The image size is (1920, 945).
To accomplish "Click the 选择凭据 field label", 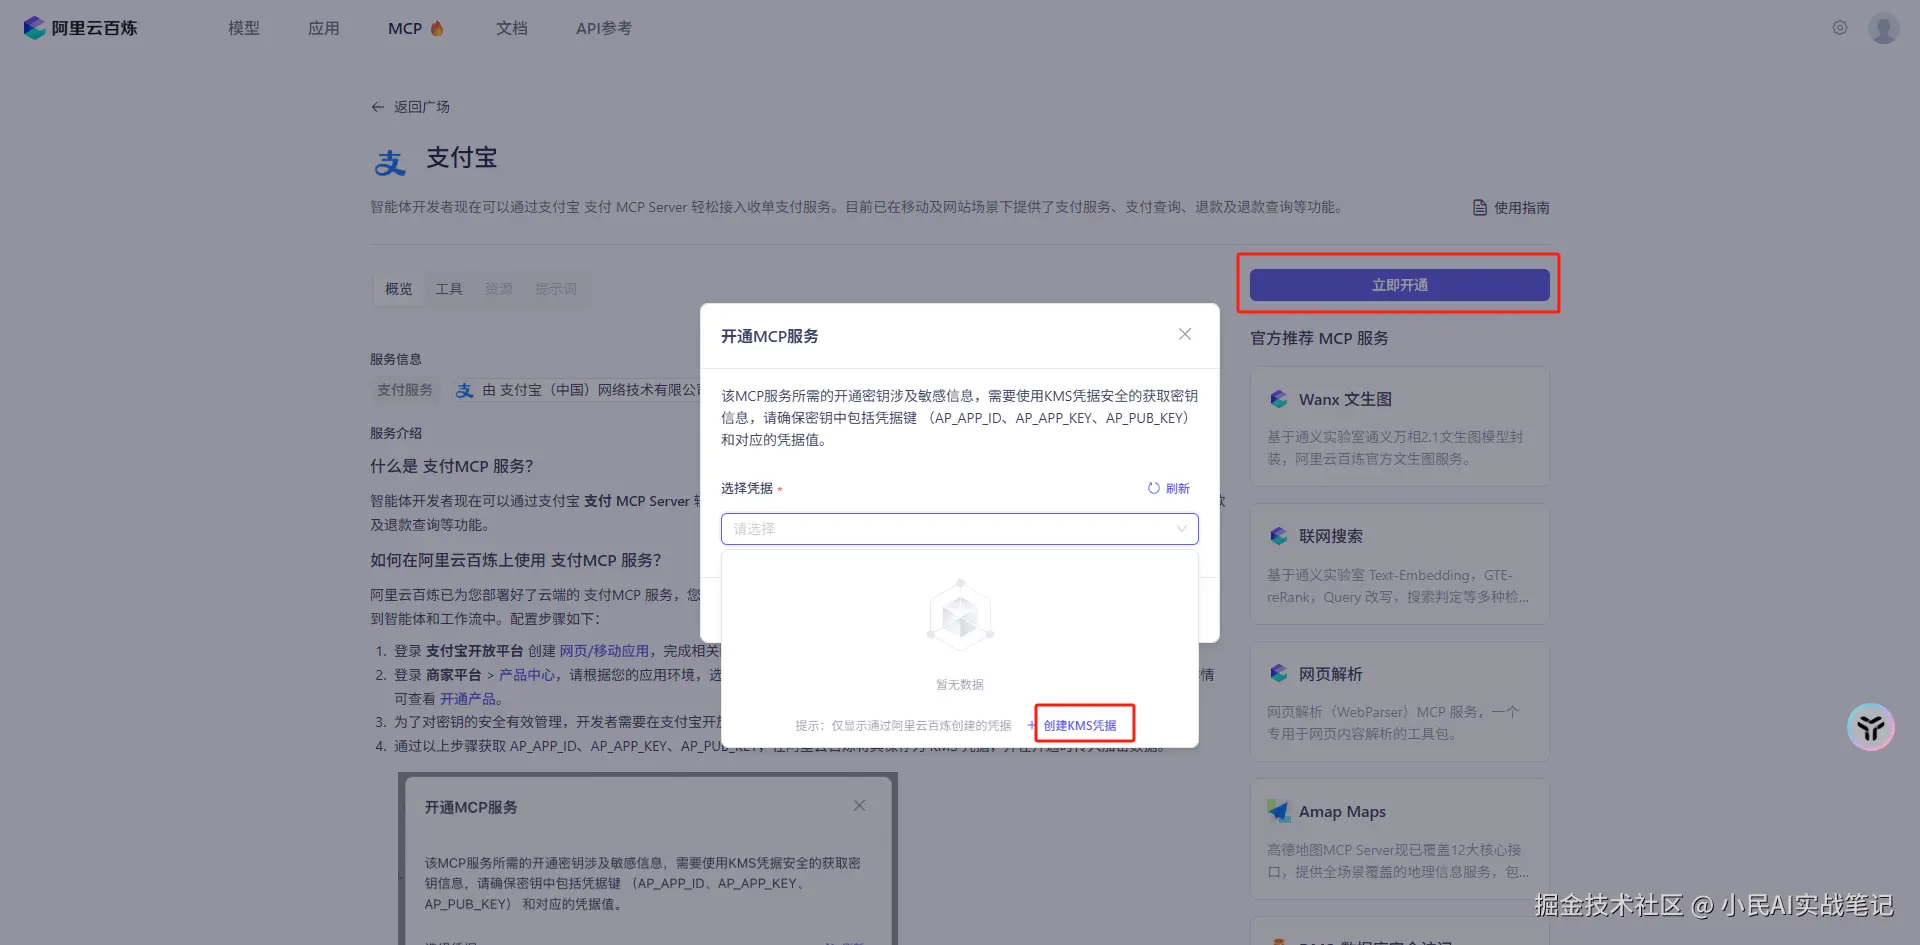I will pos(747,488).
